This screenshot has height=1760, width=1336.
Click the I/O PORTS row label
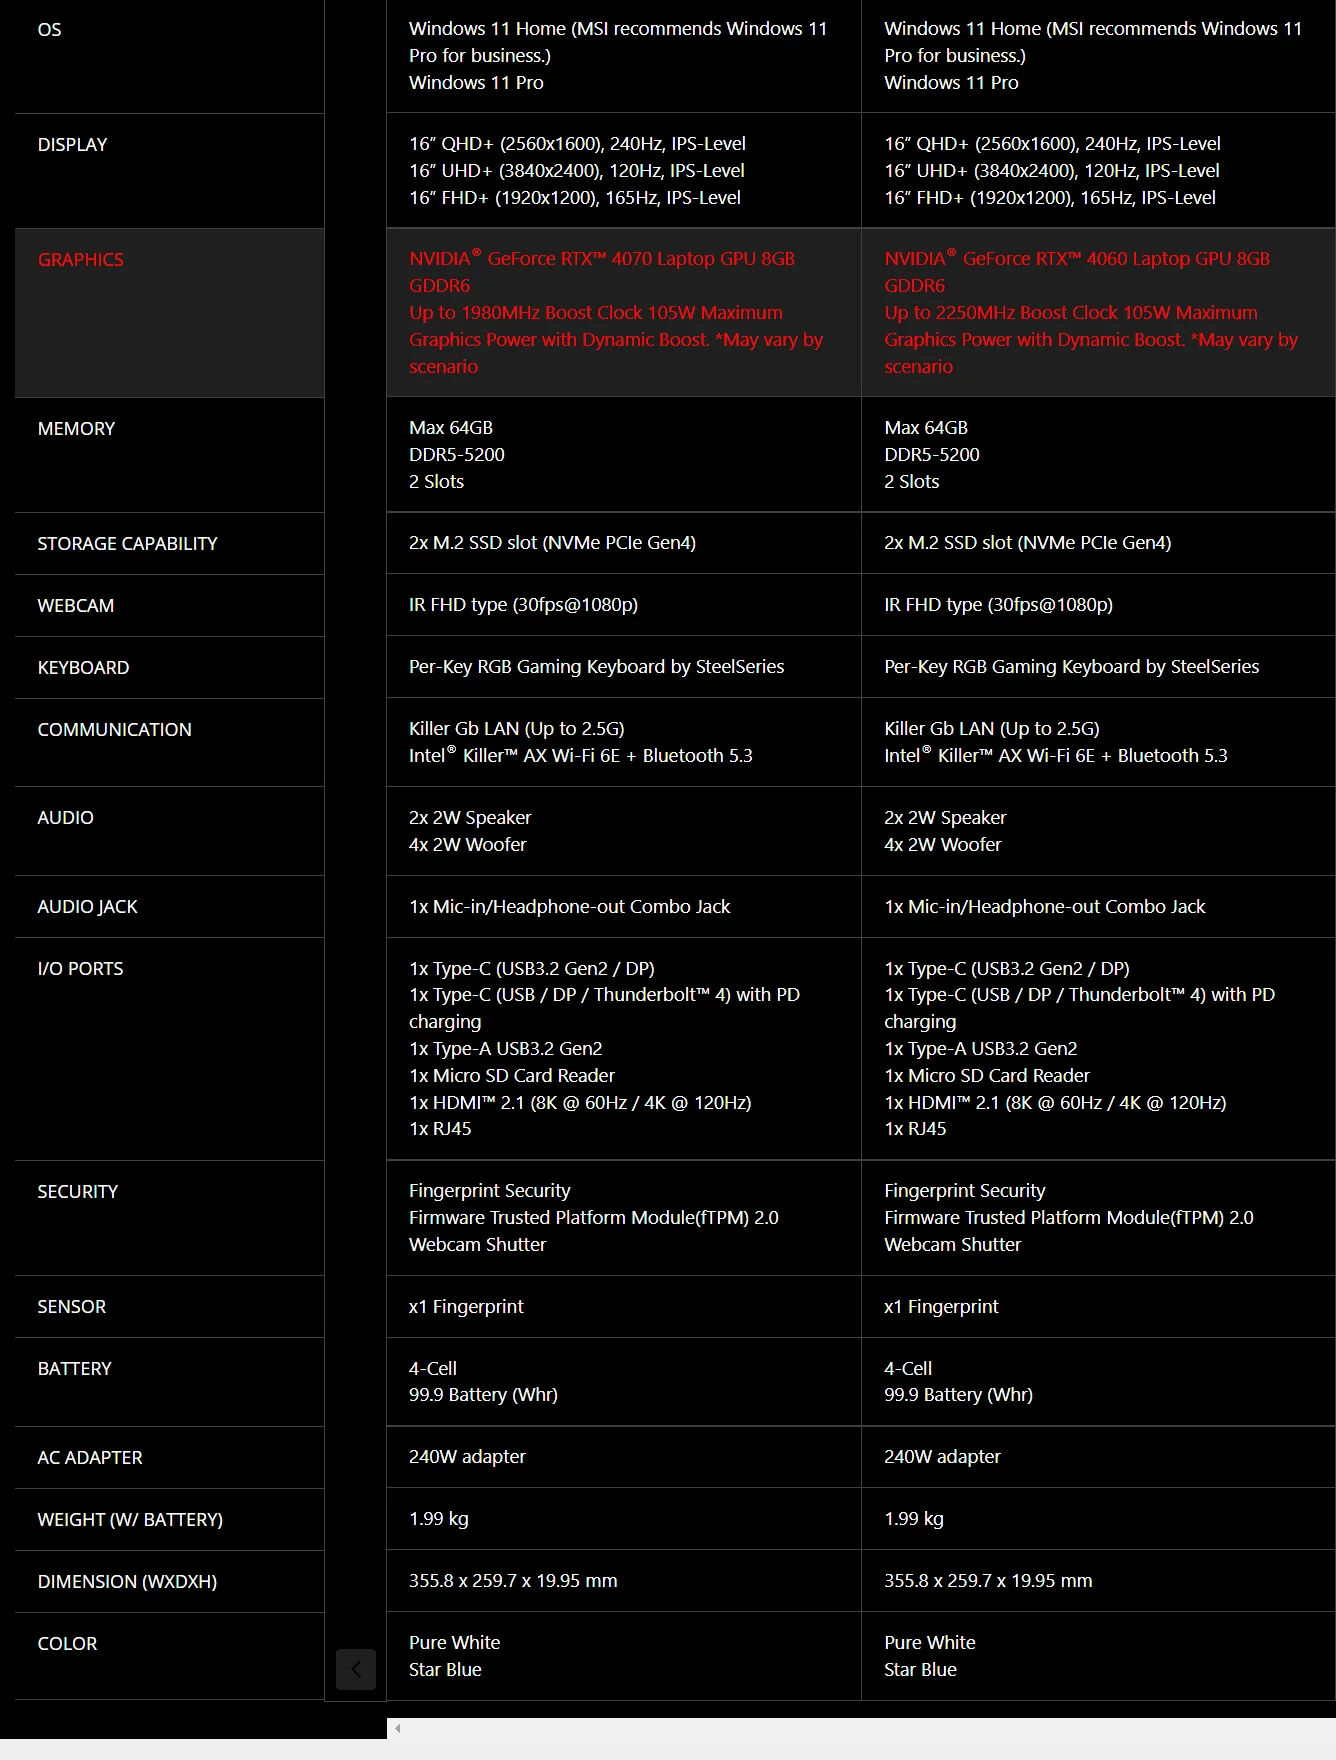[x=80, y=969]
